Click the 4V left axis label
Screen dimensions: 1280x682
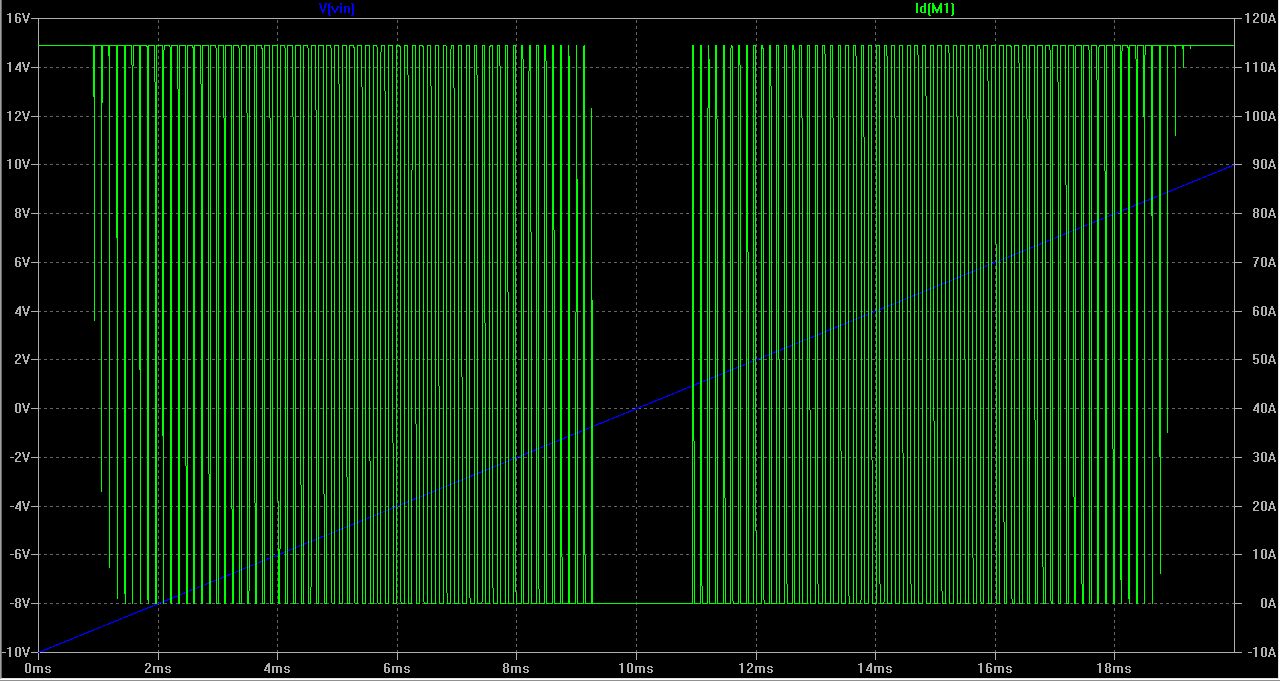tap(22, 311)
